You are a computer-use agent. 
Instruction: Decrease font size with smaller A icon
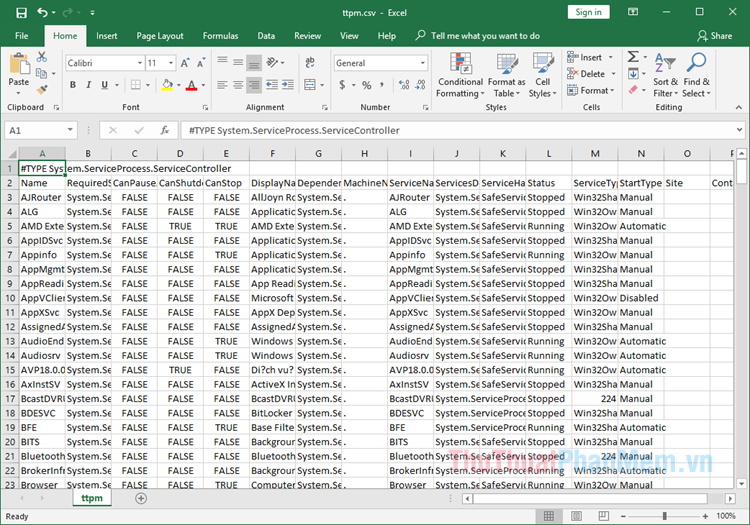tap(201, 63)
